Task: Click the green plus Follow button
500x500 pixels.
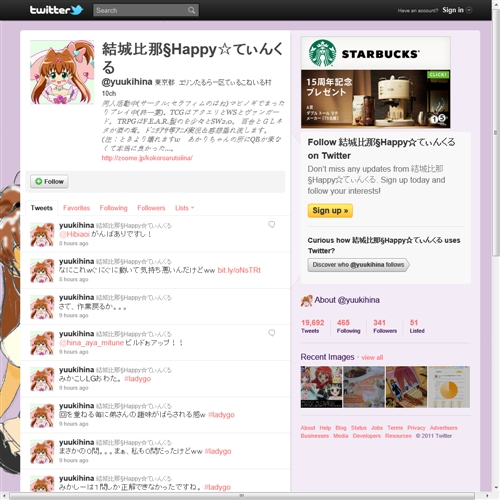Action: (x=49, y=181)
